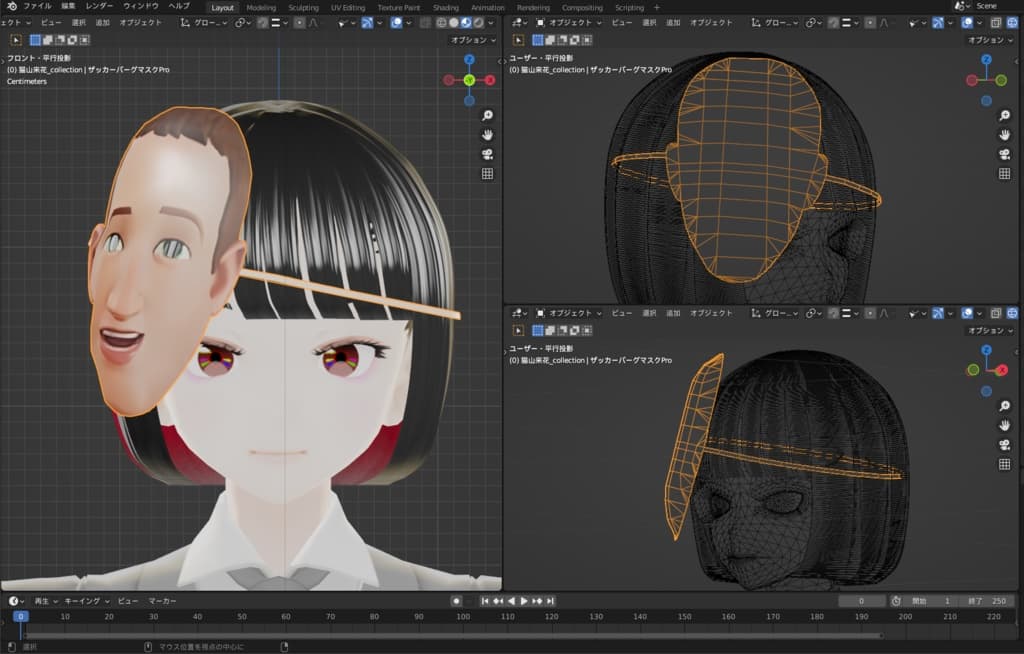Expand the 再生 playback dropdown in timeline
This screenshot has width=1024, height=654.
click(45, 601)
